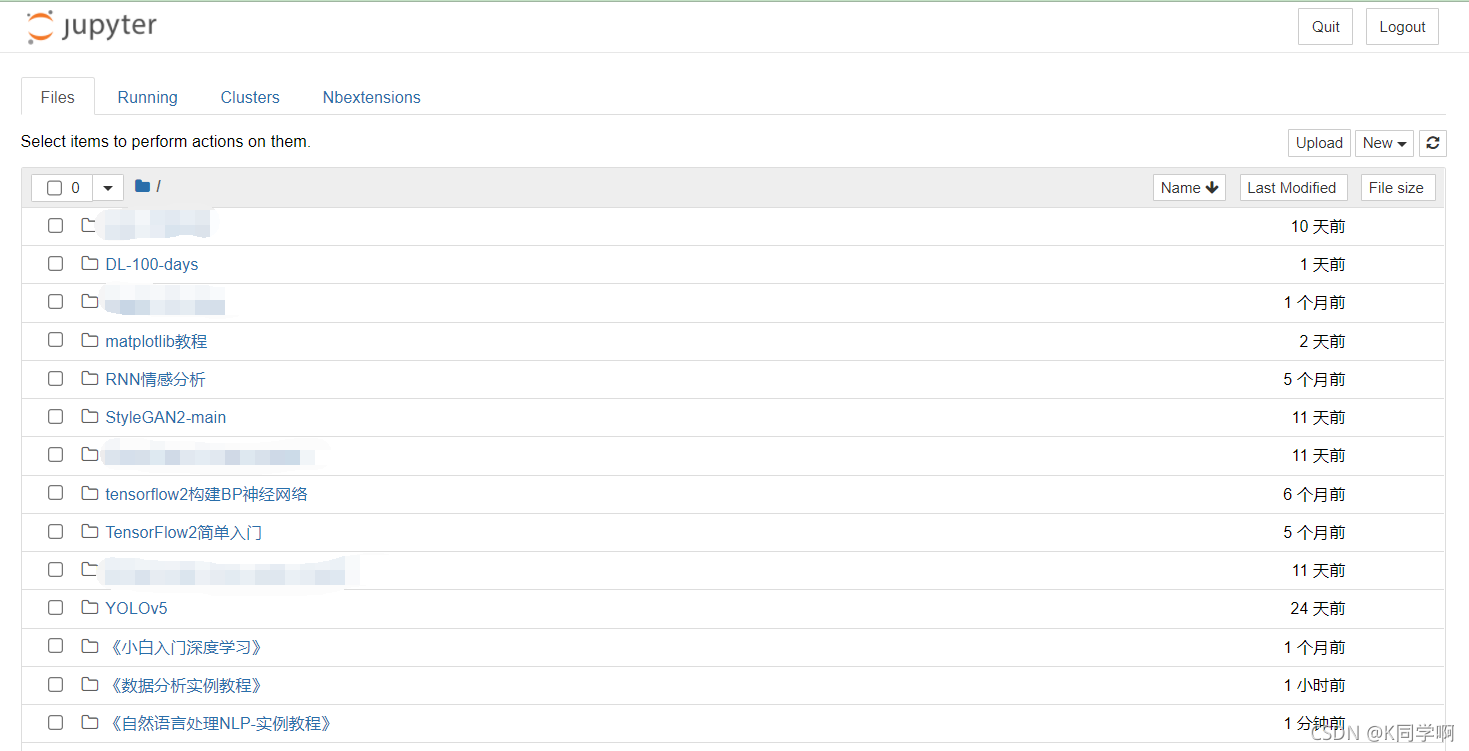Open the 《自然语言处理NLP-实例教程》 folder
This screenshot has height=751, width=1469.
[220, 723]
